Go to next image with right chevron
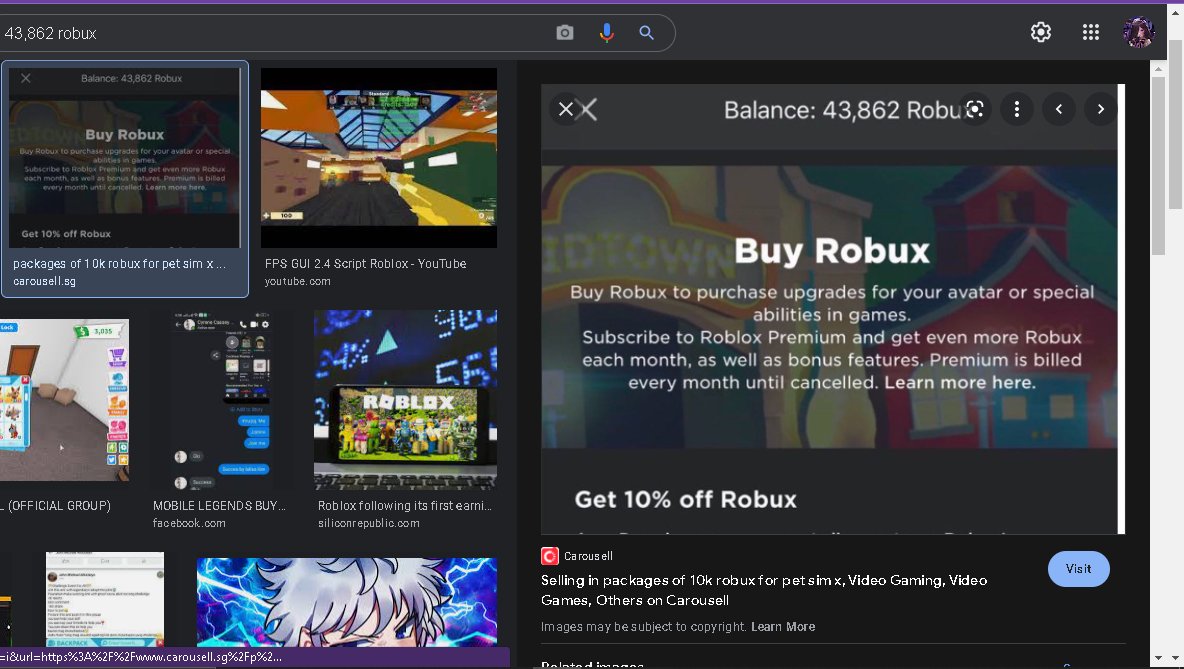Viewport: 1184px width, 669px height. (x=1101, y=109)
